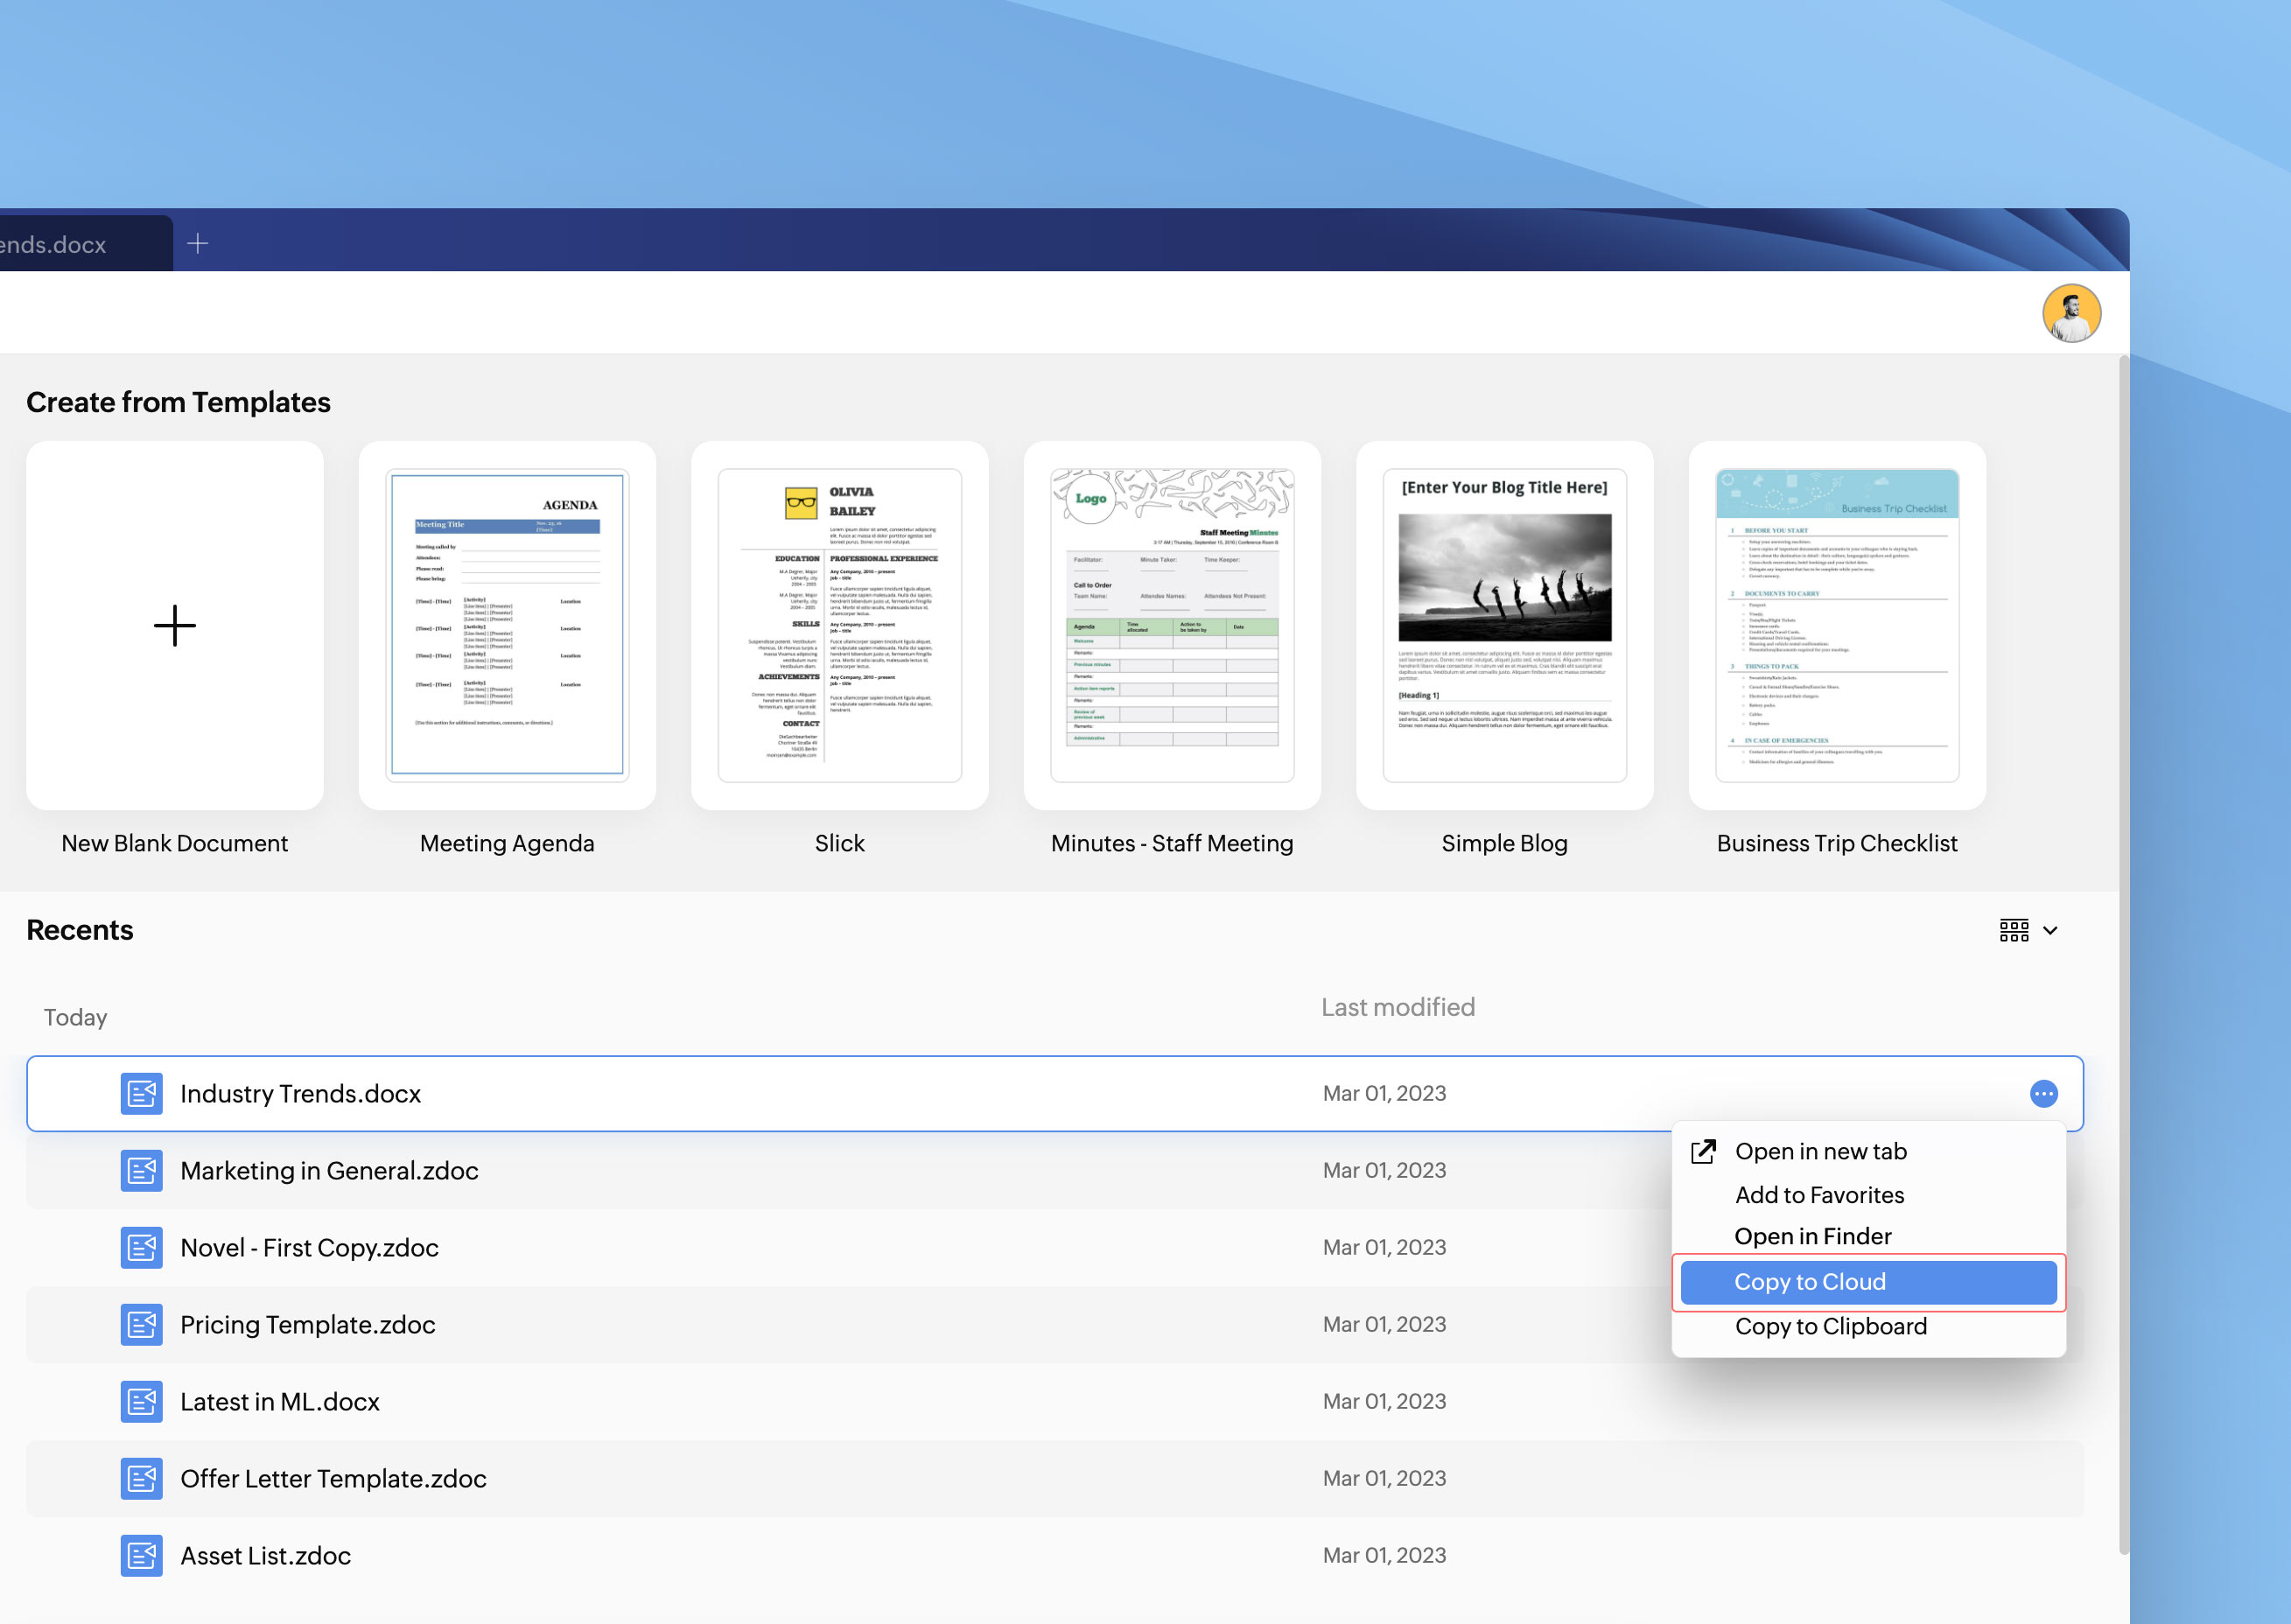Choose Open in Finder from the menu

(1812, 1236)
